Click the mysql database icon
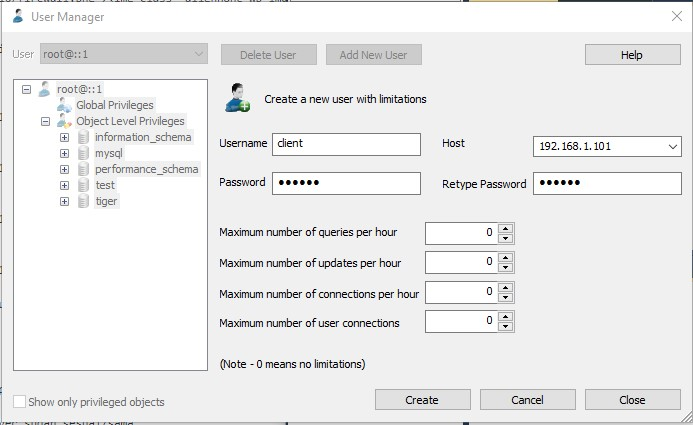This screenshot has height=425, width=693. coord(83,153)
